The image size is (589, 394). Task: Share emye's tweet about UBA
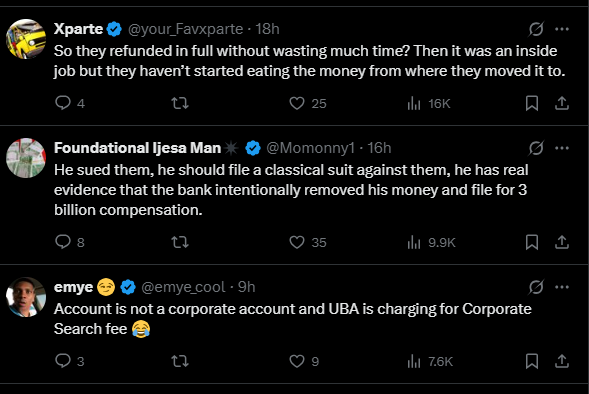point(562,361)
